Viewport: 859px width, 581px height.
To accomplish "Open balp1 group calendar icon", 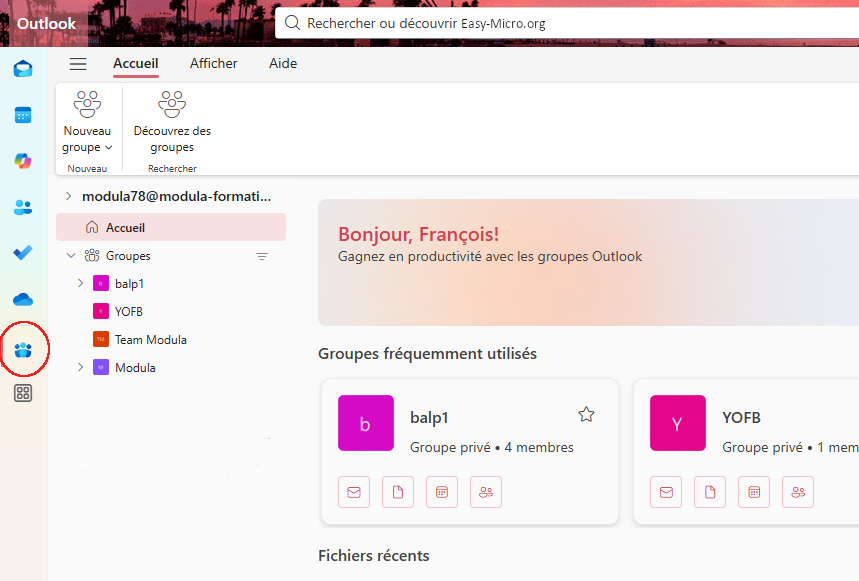I will [442, 492].
